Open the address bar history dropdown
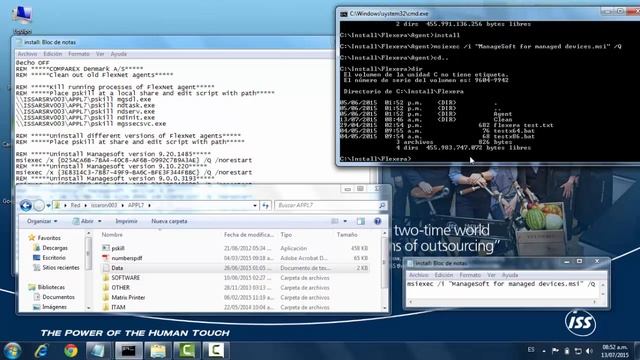Viewport: 640px width, 360px height. click(x=255, y=205)
